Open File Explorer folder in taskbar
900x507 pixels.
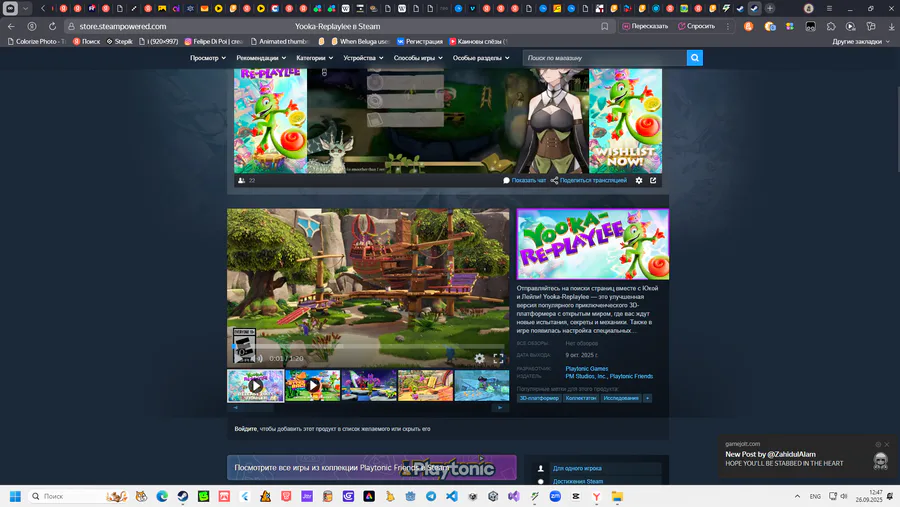(x=617, y=496)
